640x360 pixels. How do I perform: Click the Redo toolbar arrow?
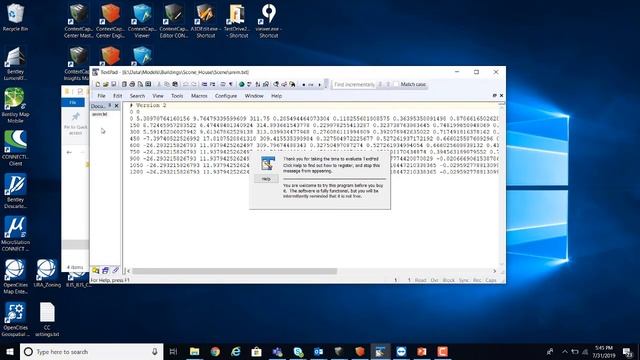point(194,84)
